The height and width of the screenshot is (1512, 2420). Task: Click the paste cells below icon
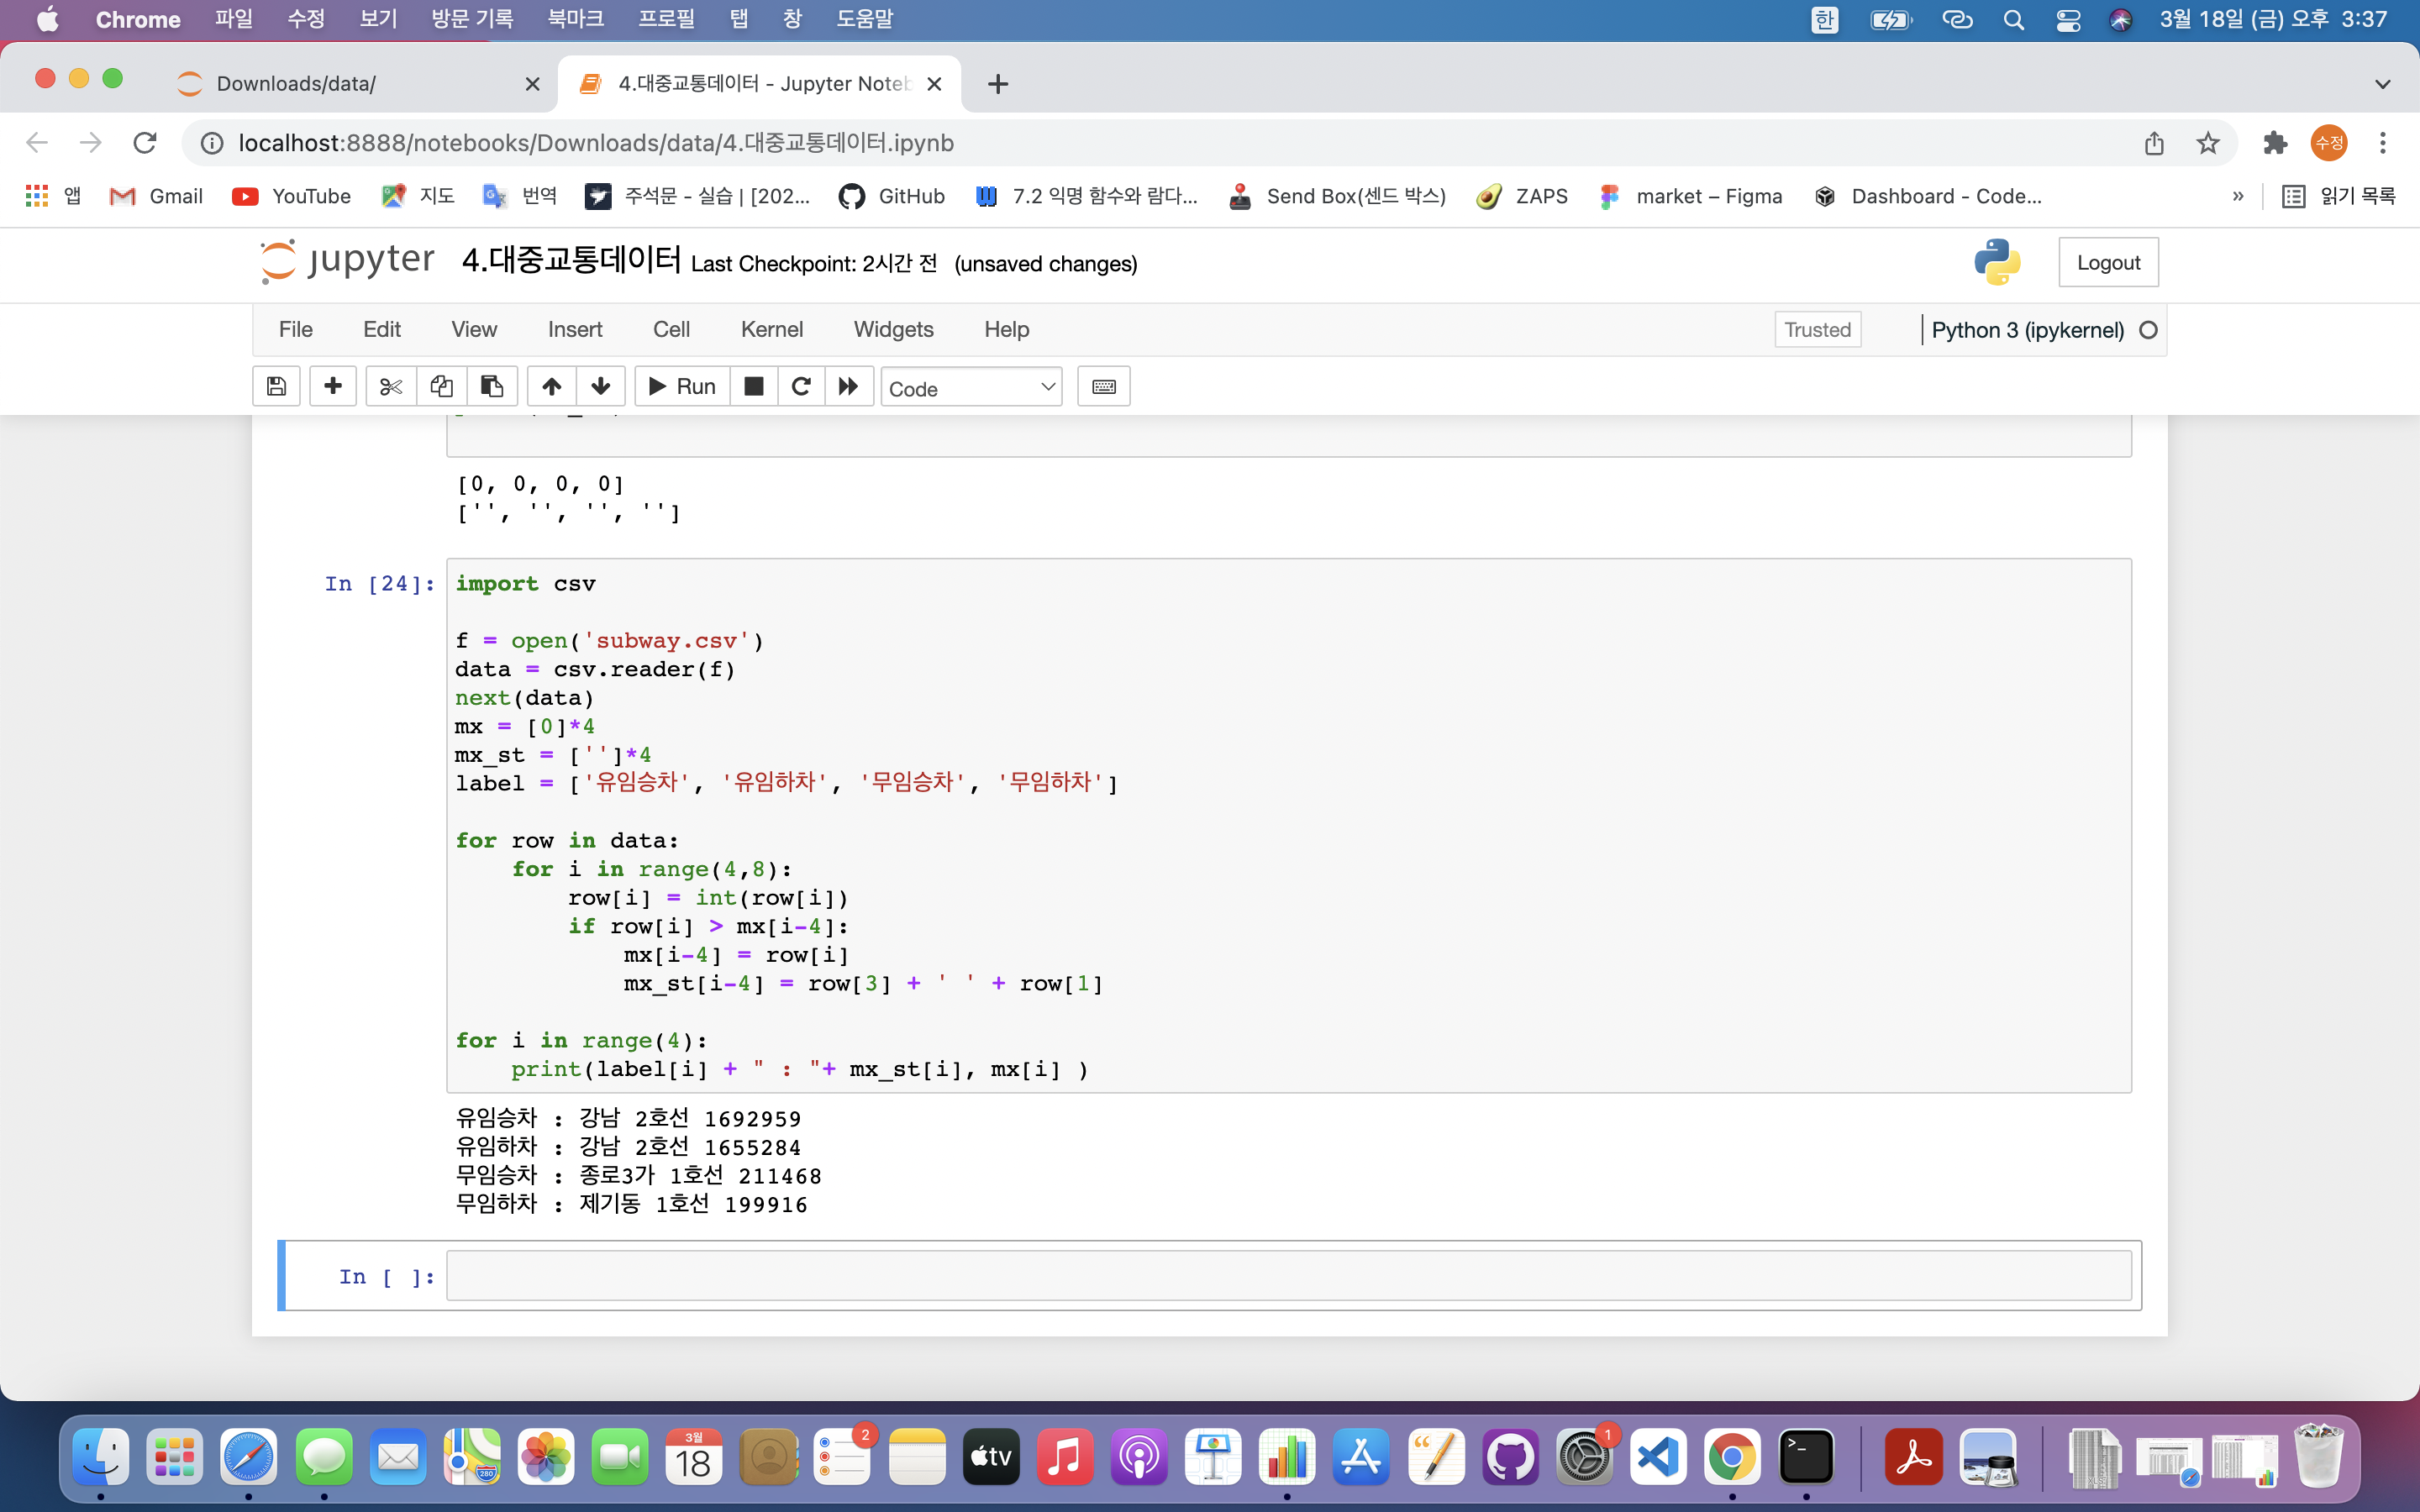491,387
